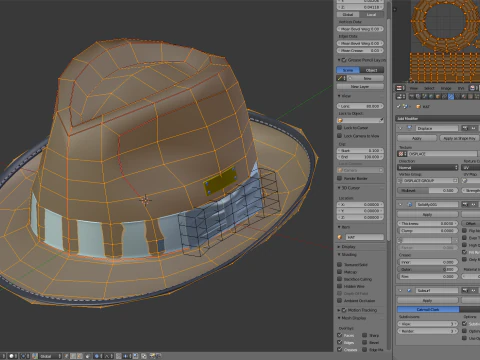480x360 pixels.
Task: Open the Add Modifier menu button
Action: pos(438,118)
